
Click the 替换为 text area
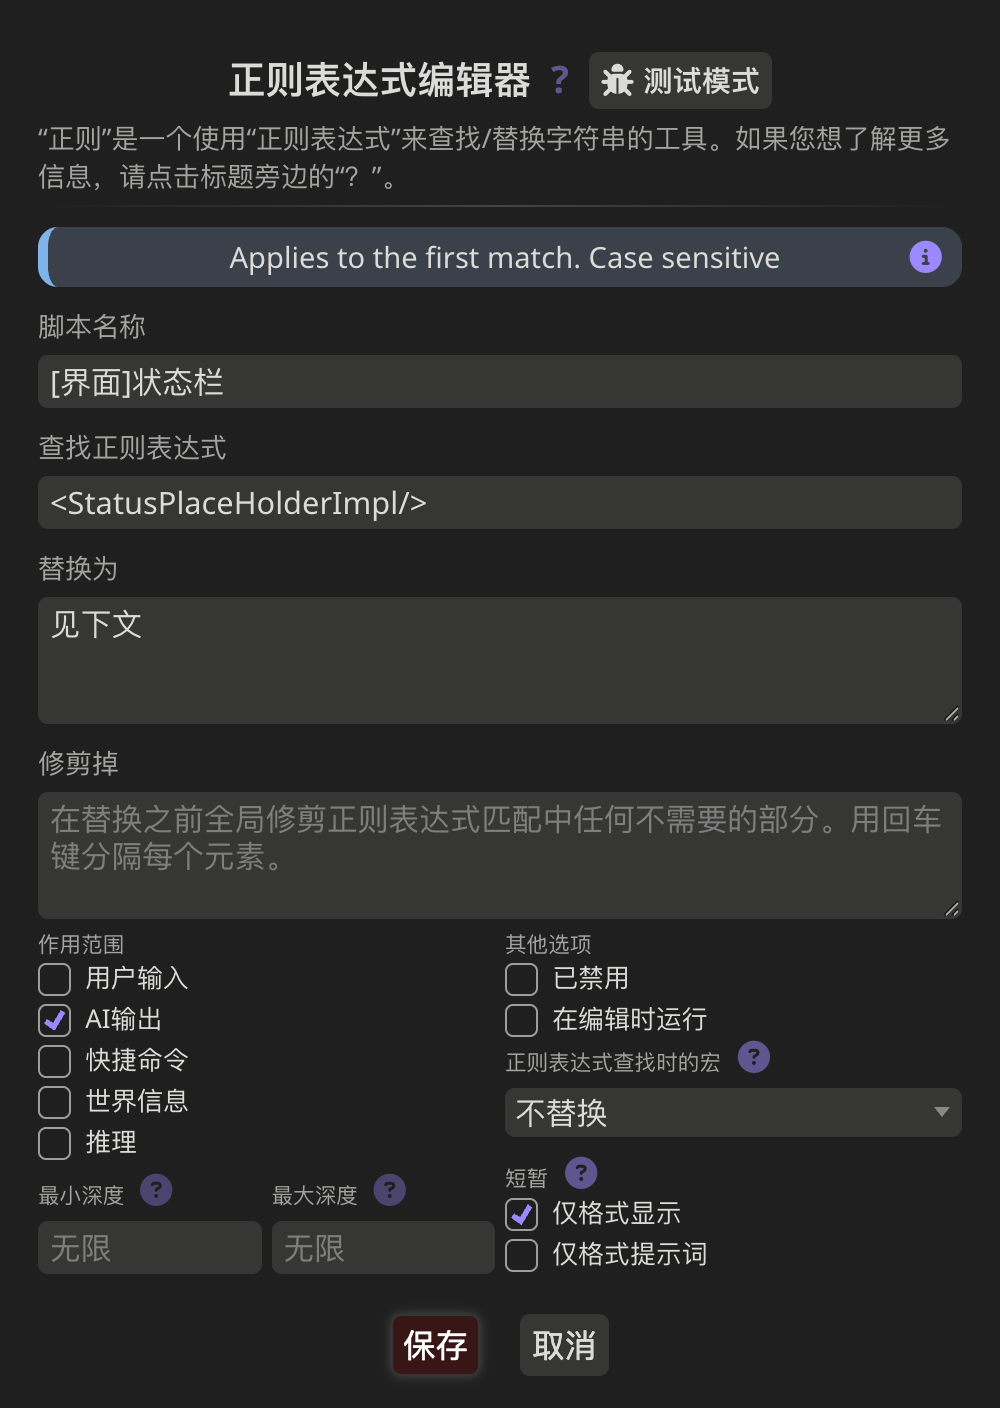(x=500, y=660)
